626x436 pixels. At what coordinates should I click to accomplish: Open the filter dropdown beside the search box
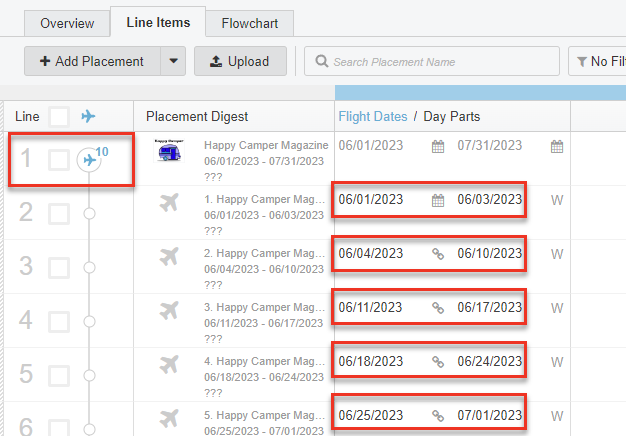point(596,61)
